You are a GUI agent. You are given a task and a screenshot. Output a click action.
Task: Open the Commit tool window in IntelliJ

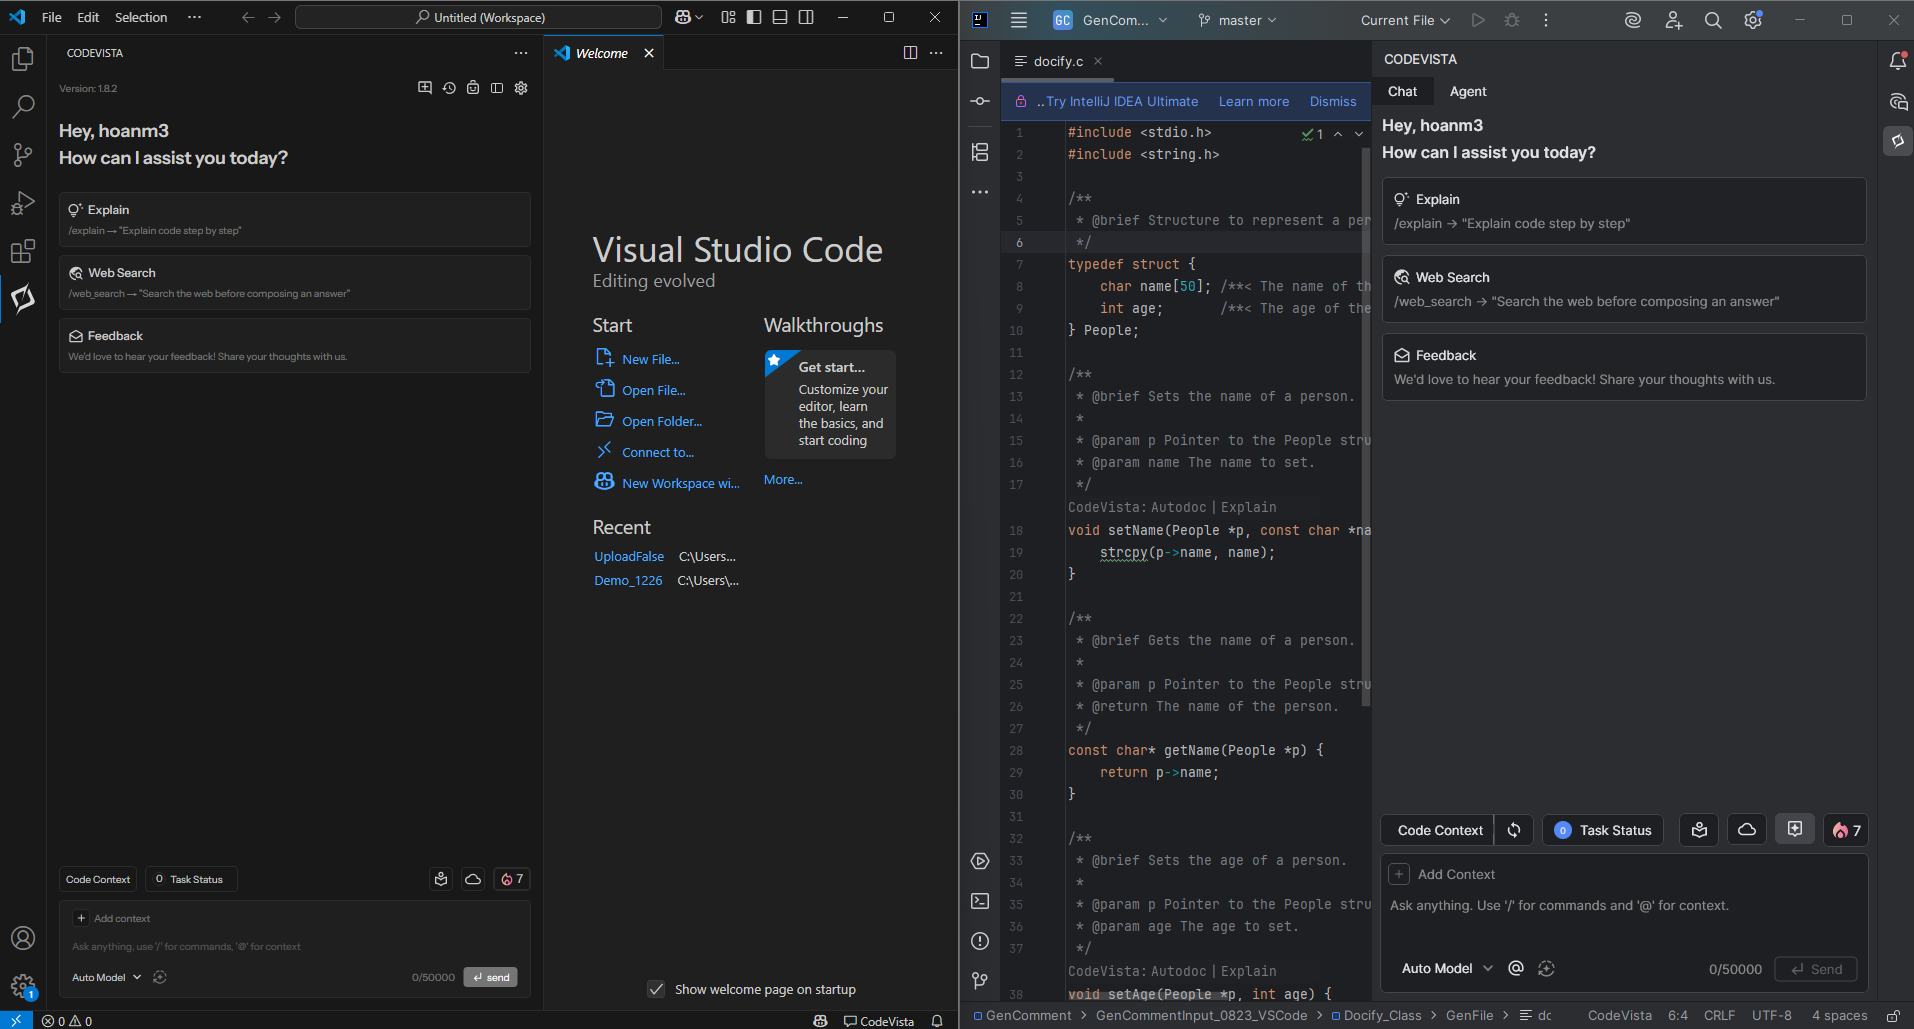[x=980, y=101]
